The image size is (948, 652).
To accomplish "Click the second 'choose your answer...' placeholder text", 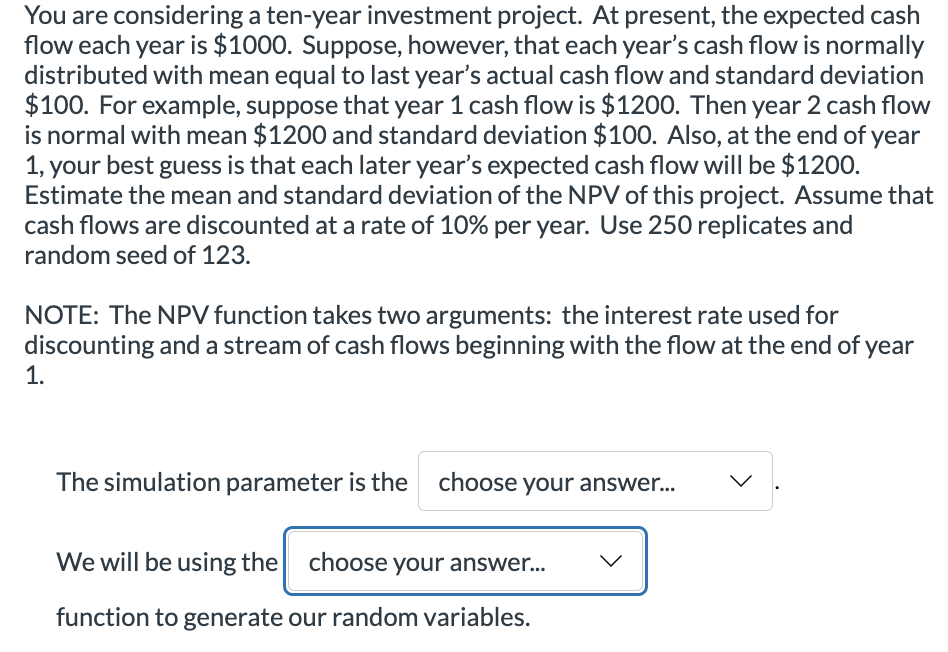I will pos(428,562).
